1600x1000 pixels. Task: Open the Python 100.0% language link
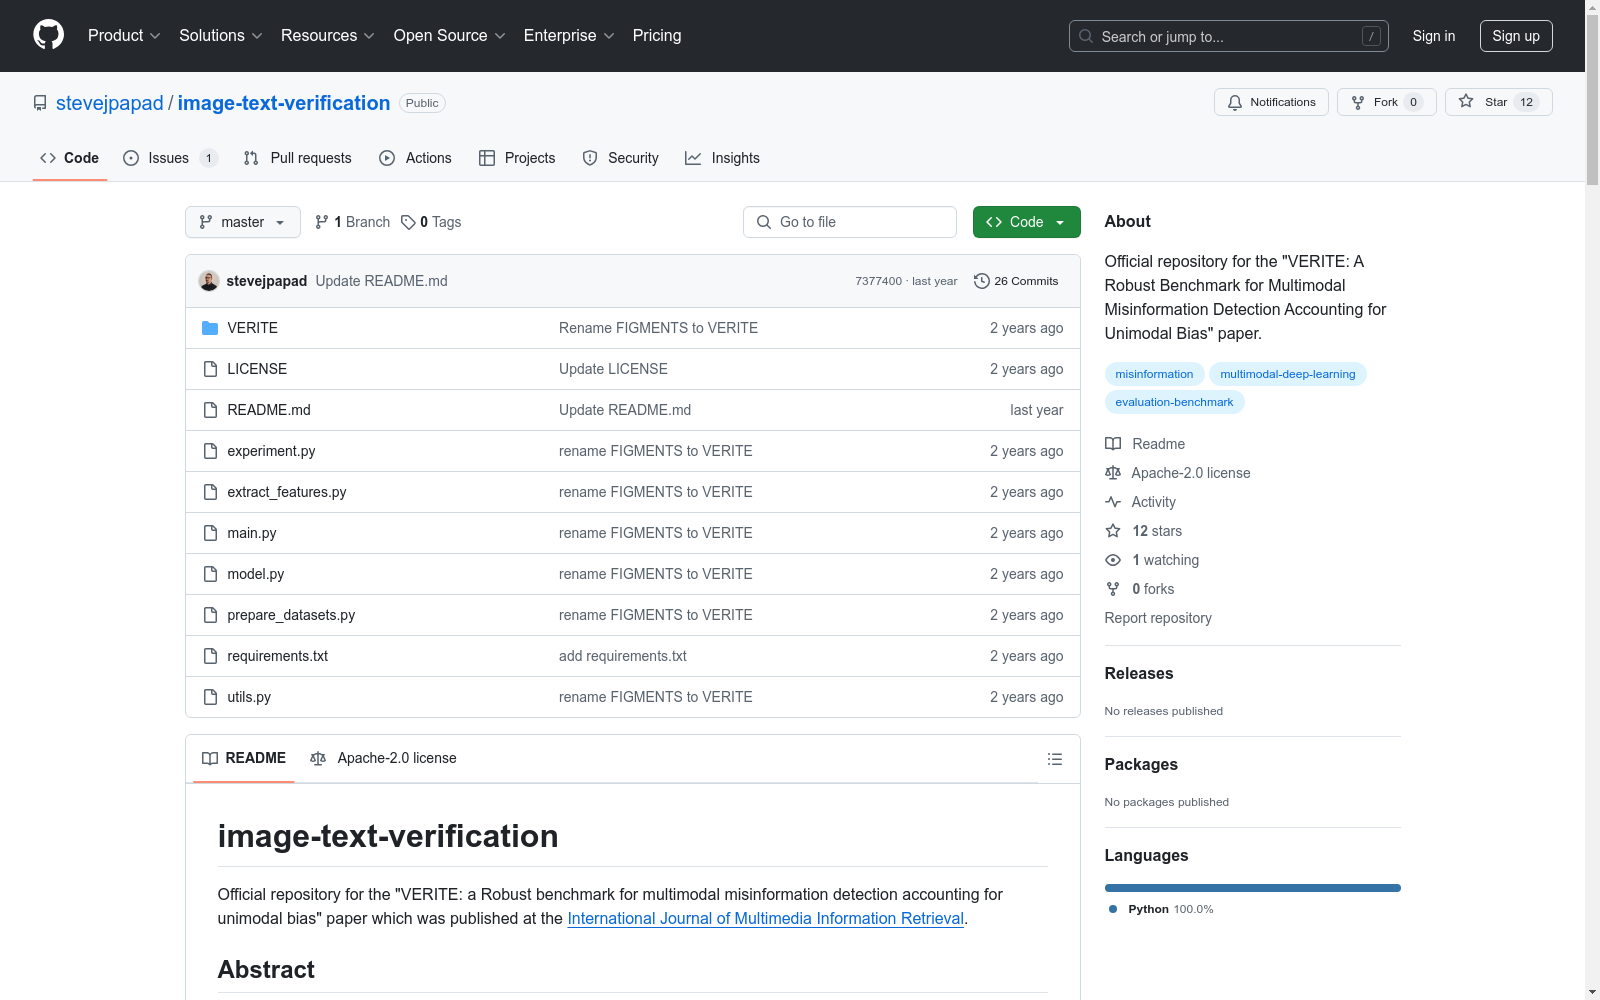click(x=1161, y=909)
